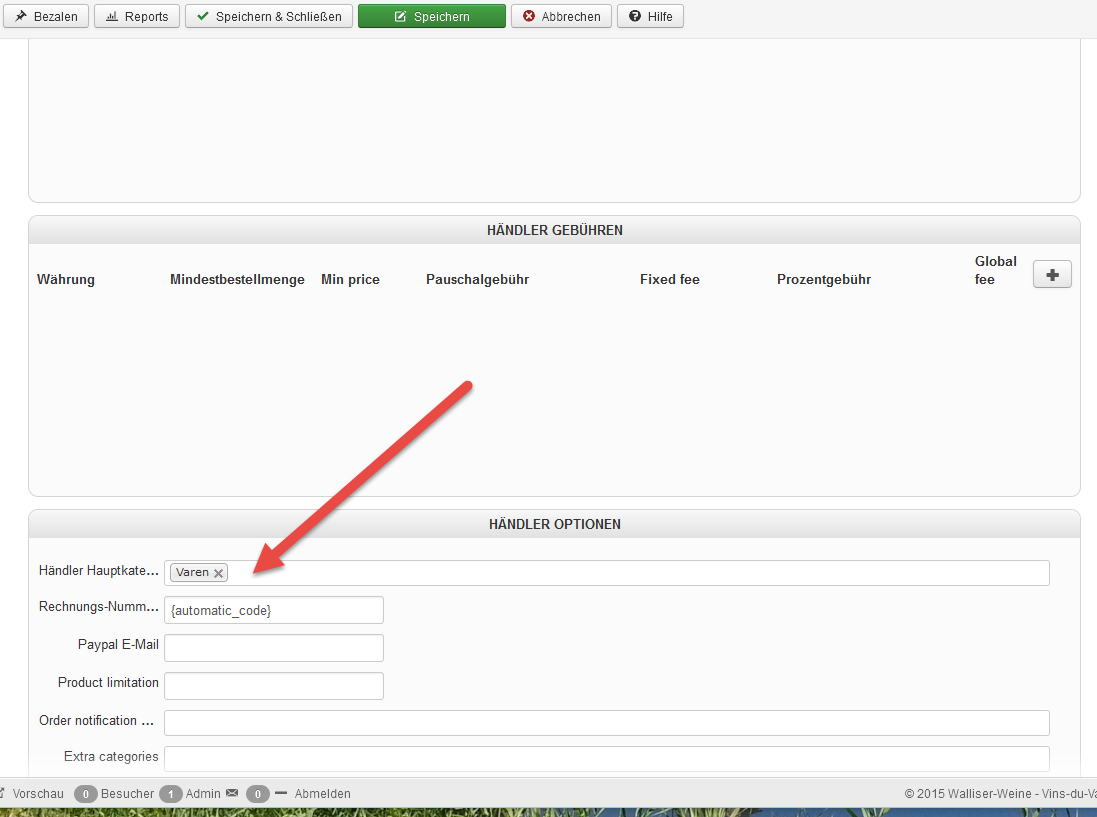The image size is (1097, 817).
Task: Click the Pauschalgebühr column header
Action: (x=477, y=279)
